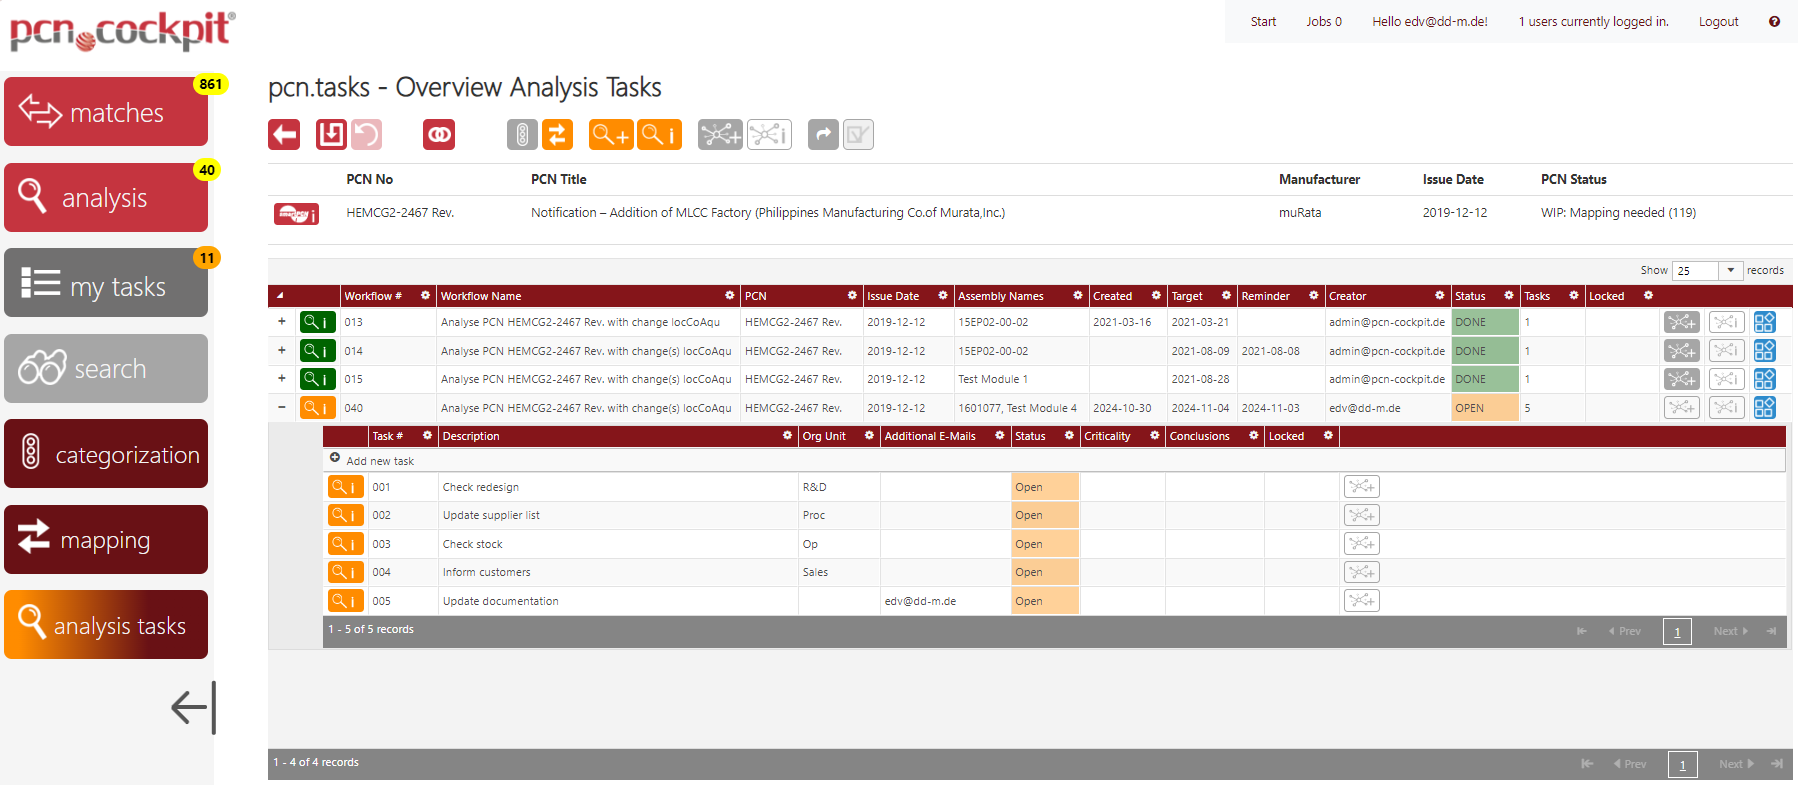
Task: Click the PCN info icon beside HEMCG2-2467
Action: (x=296, y=214)
